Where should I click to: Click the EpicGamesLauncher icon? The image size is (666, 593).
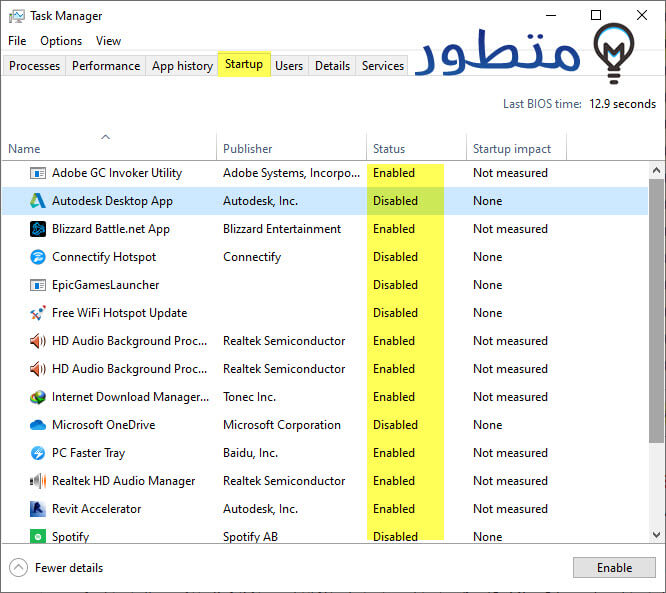point(38,285)
